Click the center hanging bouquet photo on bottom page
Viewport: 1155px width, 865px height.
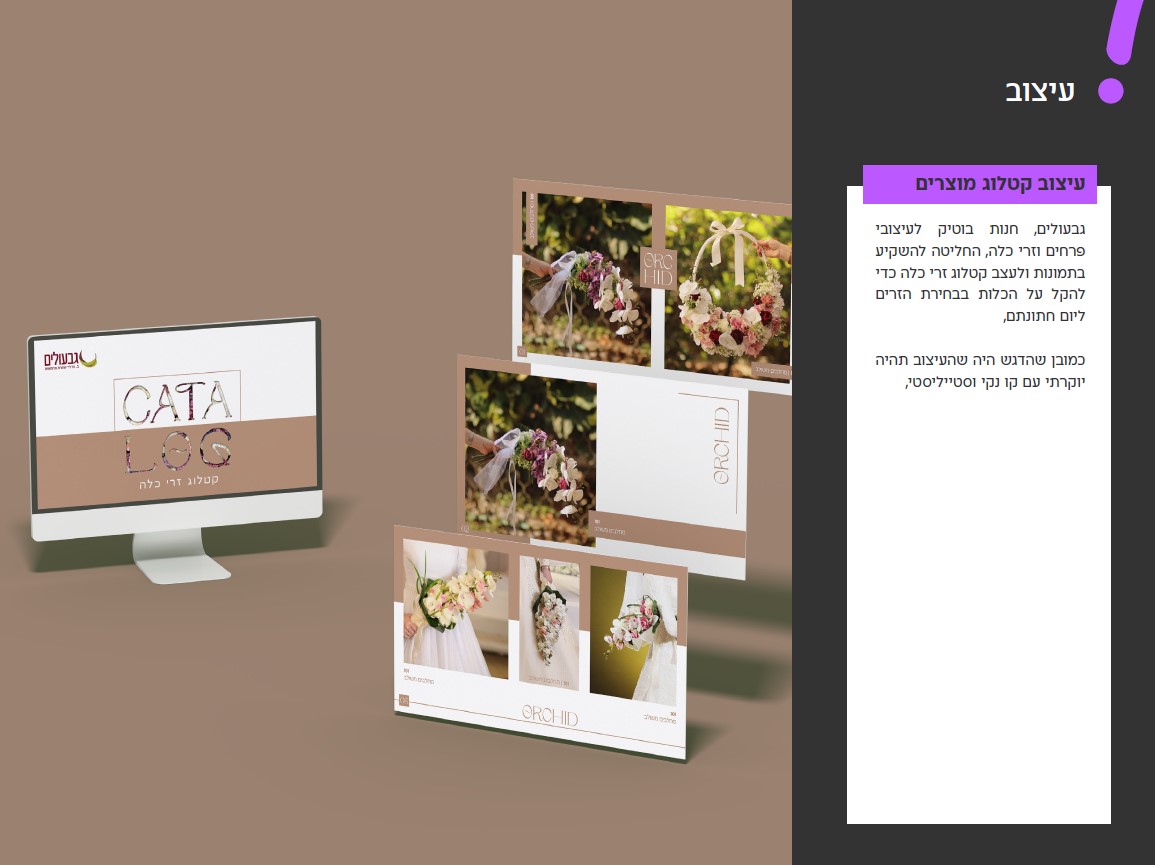pyautogui.click(x=549, y=623)
